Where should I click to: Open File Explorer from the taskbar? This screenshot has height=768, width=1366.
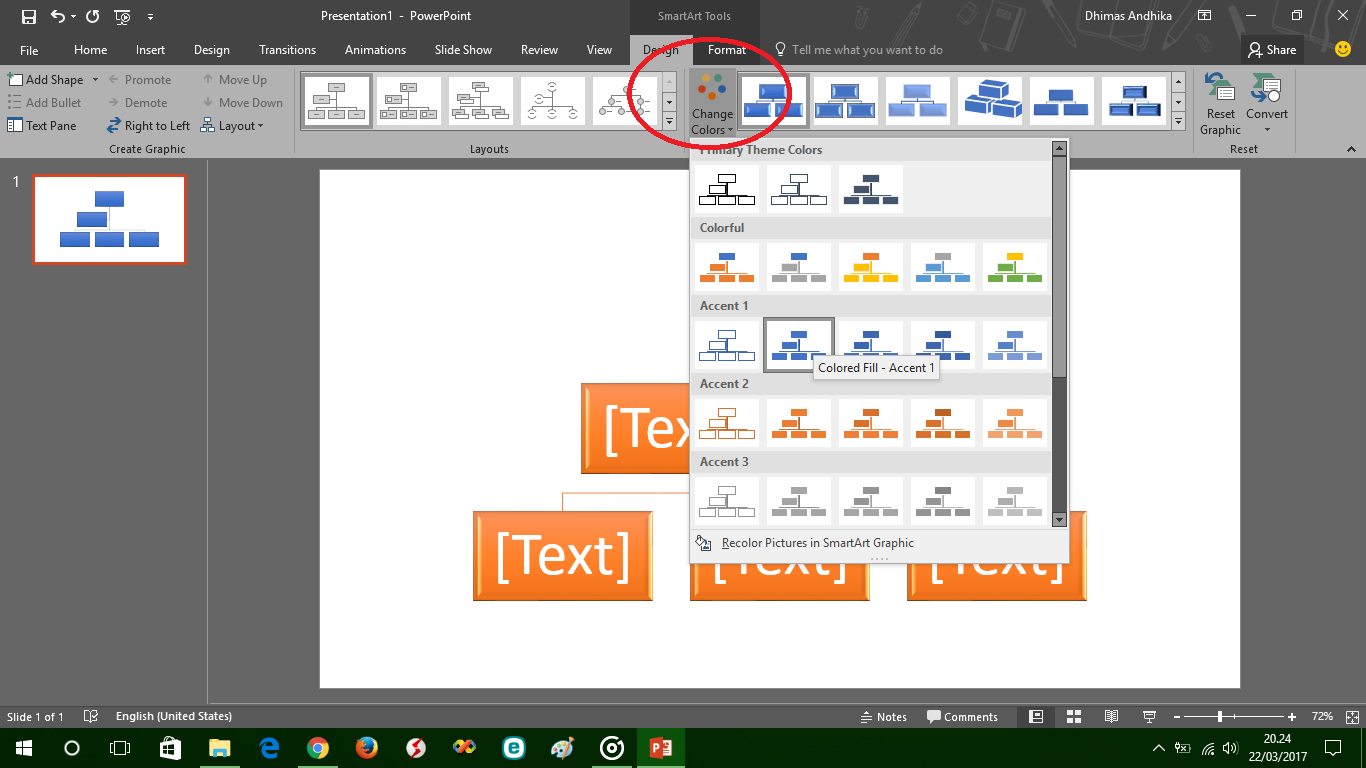pyautogui.click(x=219, y=748)
